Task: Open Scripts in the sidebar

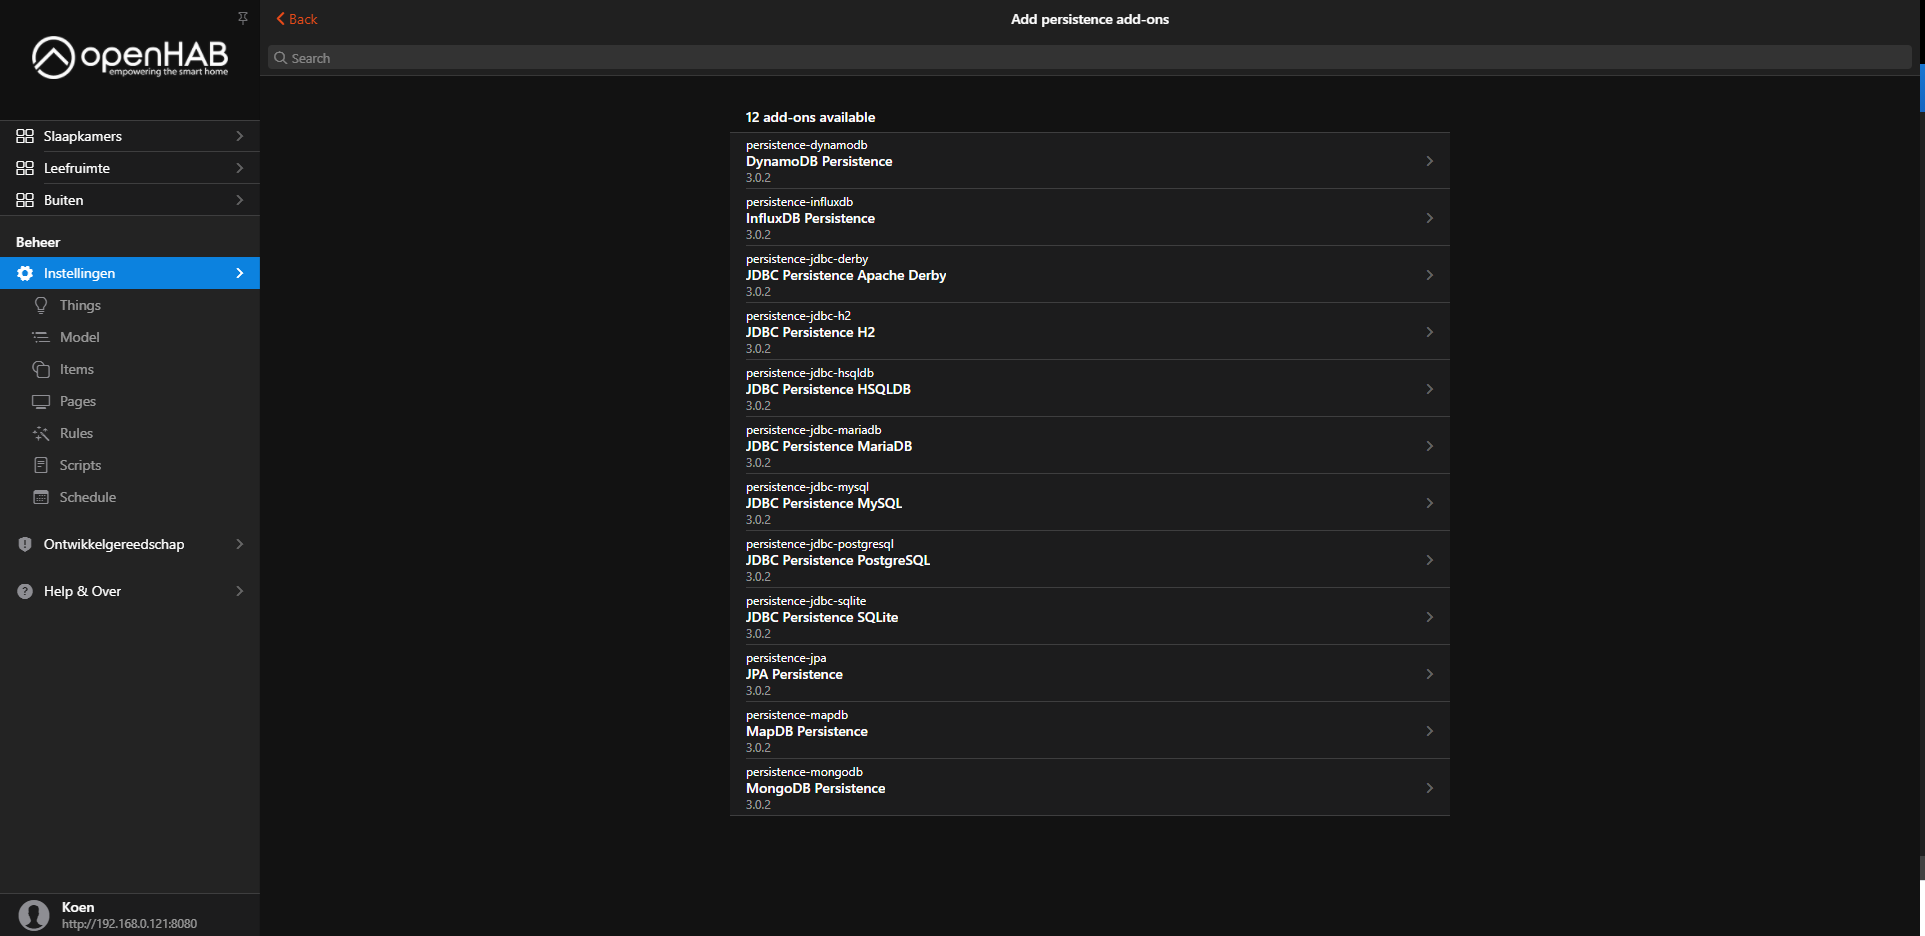Action: coord(130,465)
